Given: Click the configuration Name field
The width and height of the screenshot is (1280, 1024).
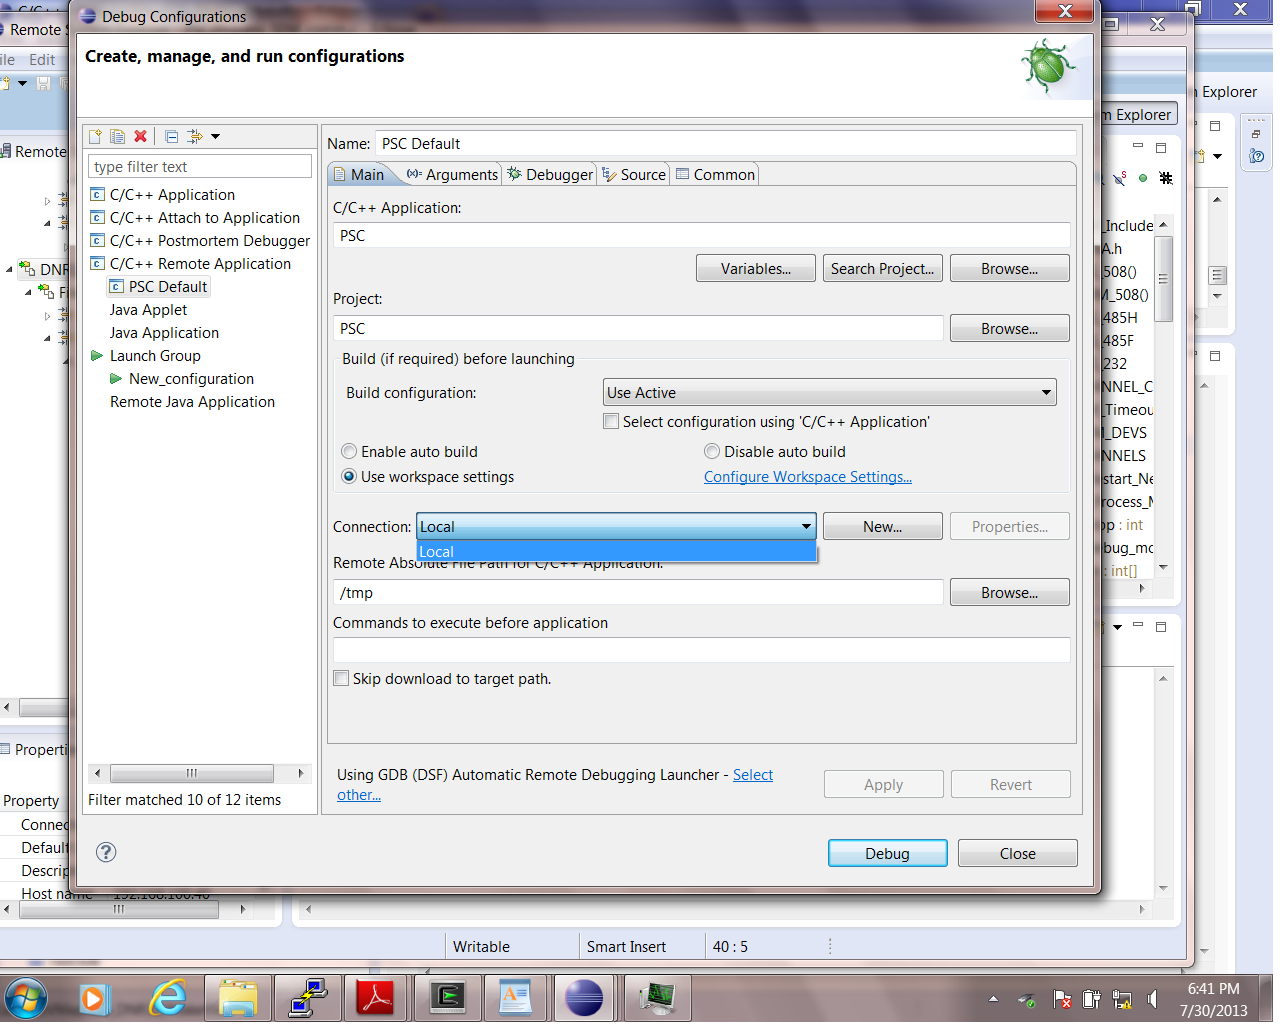Looking at the screenshot, I should [x=726, y=144].
